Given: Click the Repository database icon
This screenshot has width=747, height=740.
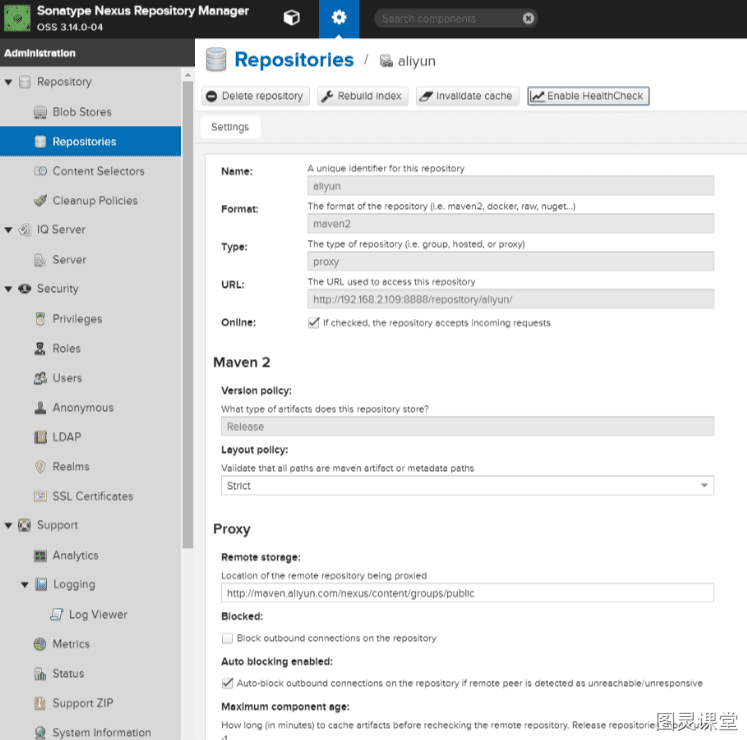Looking at the screenshot, I should point(25,82).
